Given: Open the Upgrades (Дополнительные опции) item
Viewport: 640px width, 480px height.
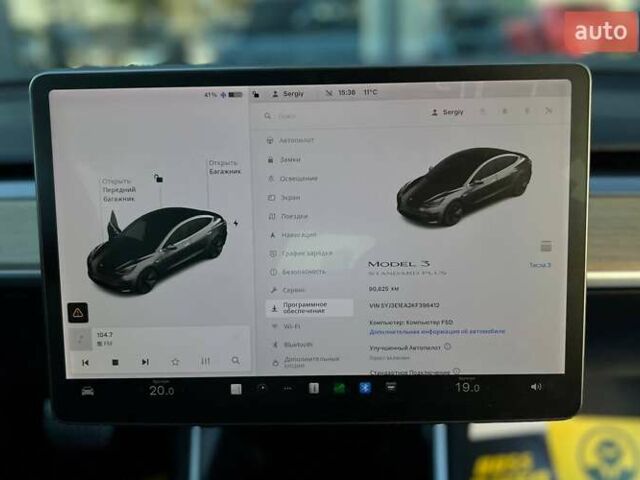Looking at the screenshot, I should tap(307, 362).
